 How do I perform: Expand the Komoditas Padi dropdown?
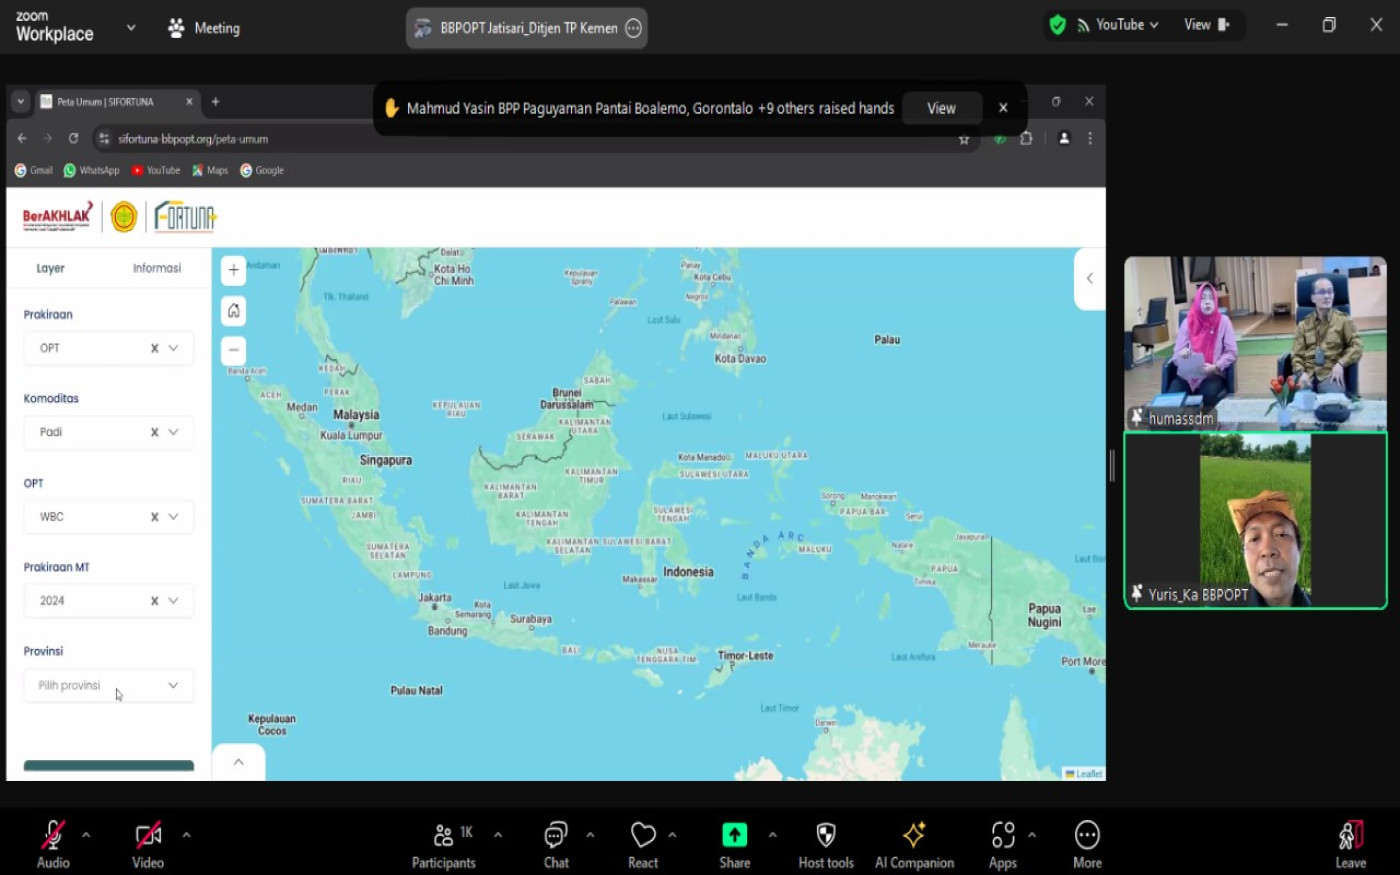coord(173,432)
